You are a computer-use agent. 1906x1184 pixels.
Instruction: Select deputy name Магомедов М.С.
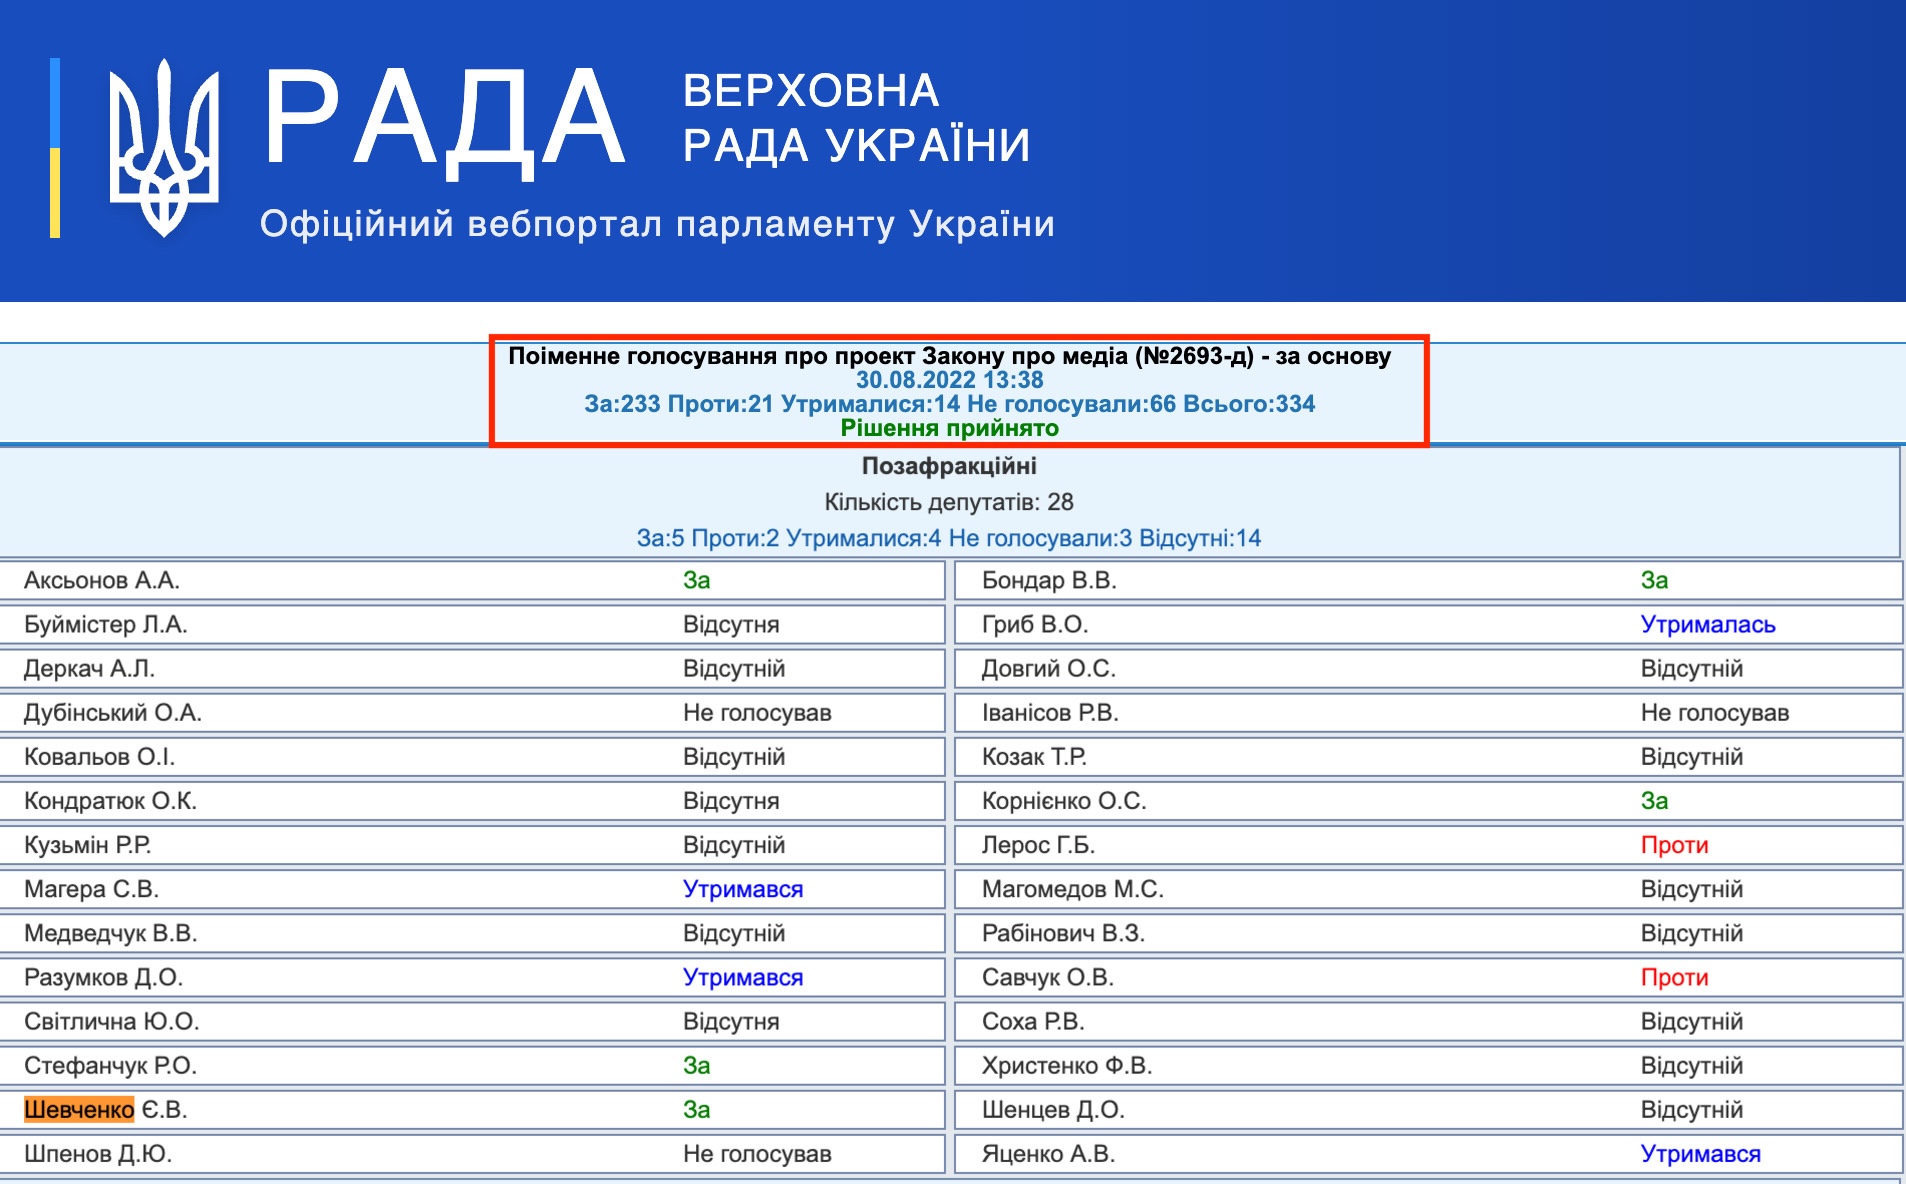[x=1073, y=888]
